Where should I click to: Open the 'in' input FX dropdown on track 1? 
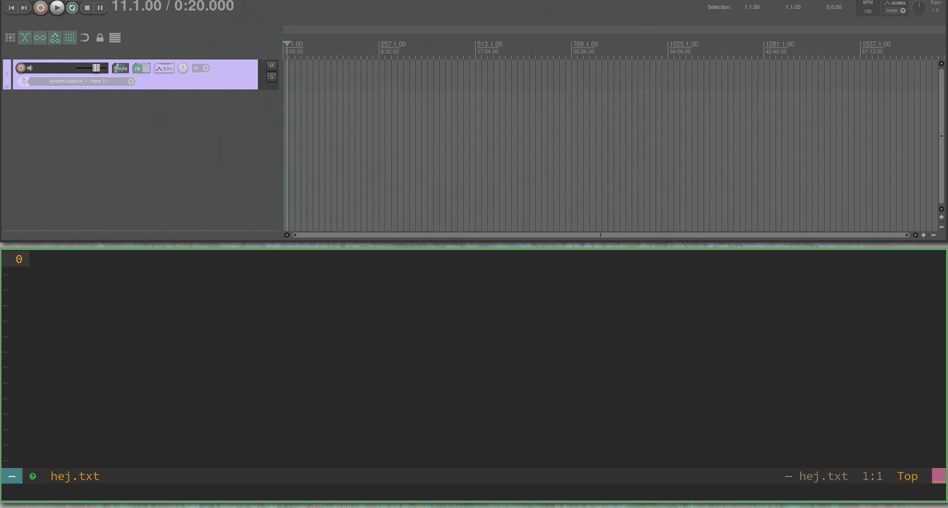201,68
